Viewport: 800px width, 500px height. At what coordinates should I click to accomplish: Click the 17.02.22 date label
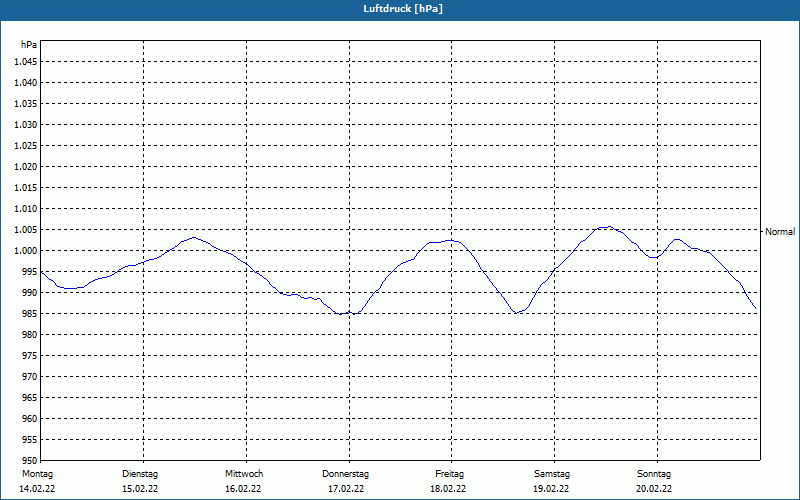[x=346, y=489]
